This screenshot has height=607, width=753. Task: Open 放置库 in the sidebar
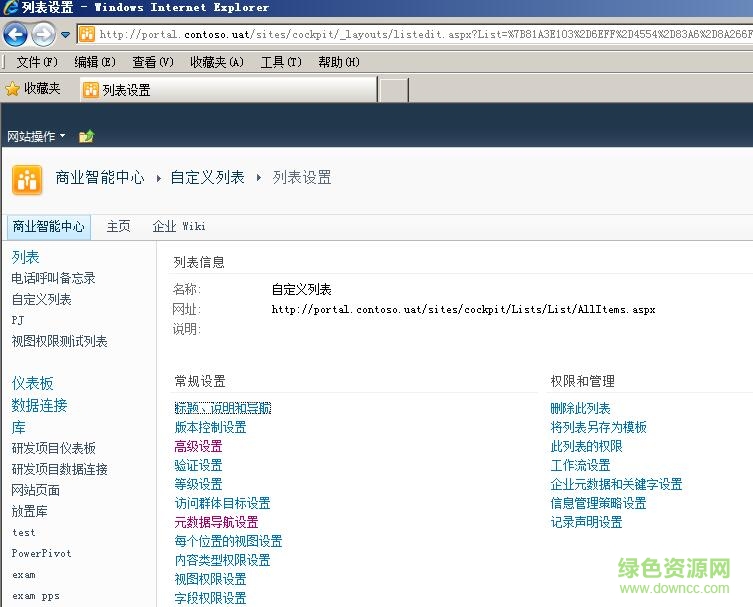[29, 511]
